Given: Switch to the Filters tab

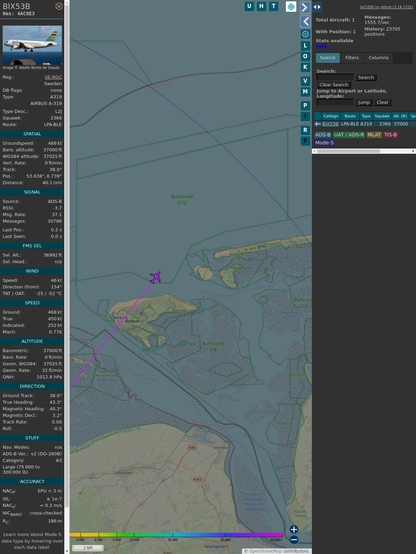Looking at the screenshot, I should coord(352,58).
